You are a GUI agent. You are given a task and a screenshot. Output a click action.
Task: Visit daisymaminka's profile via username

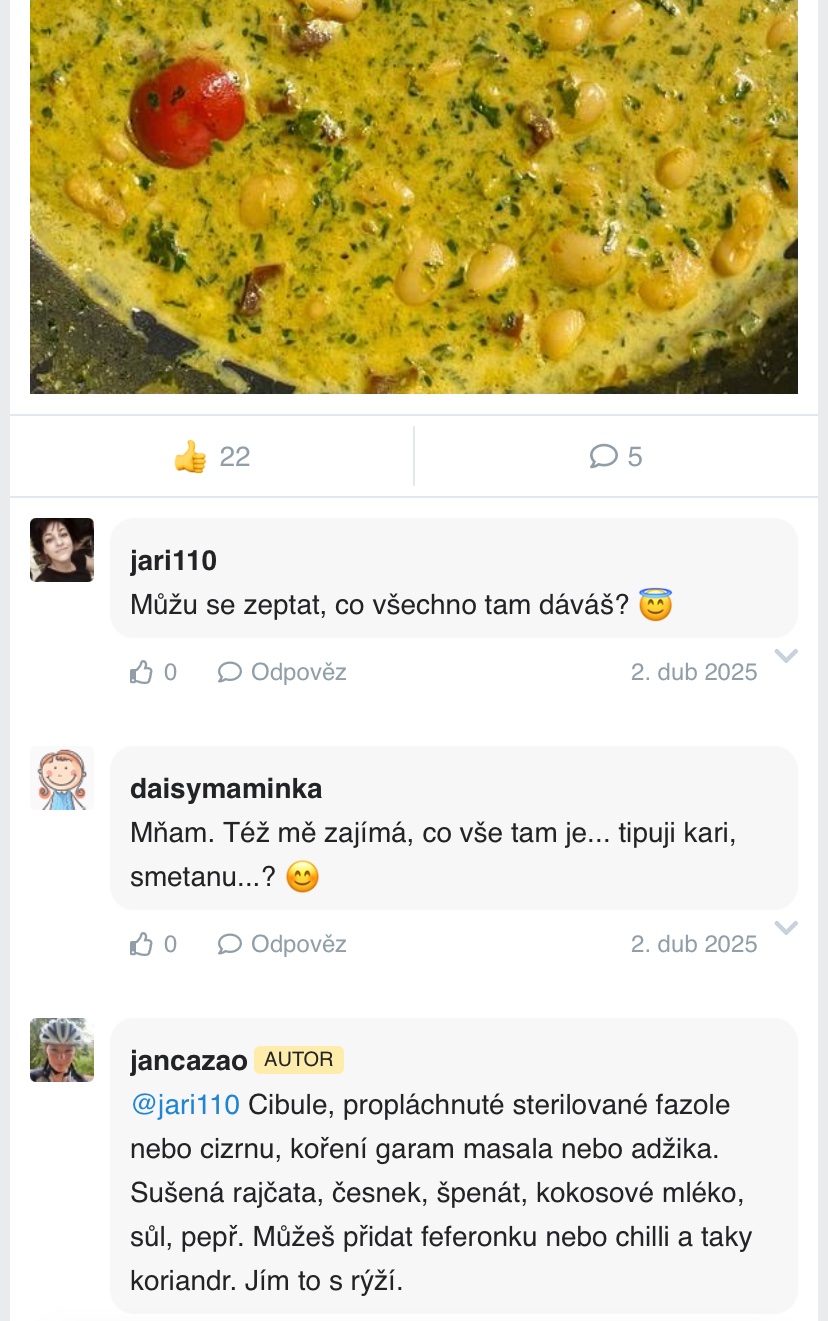pyautogui.click(x=226, y=789)
